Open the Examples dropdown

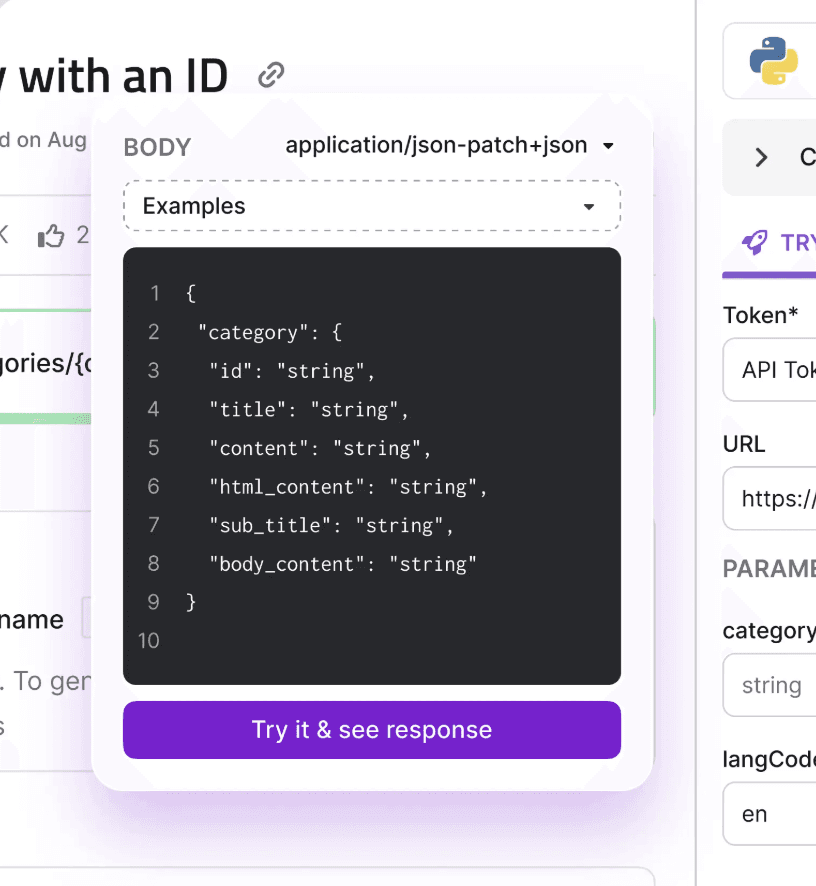coord(372,206)
